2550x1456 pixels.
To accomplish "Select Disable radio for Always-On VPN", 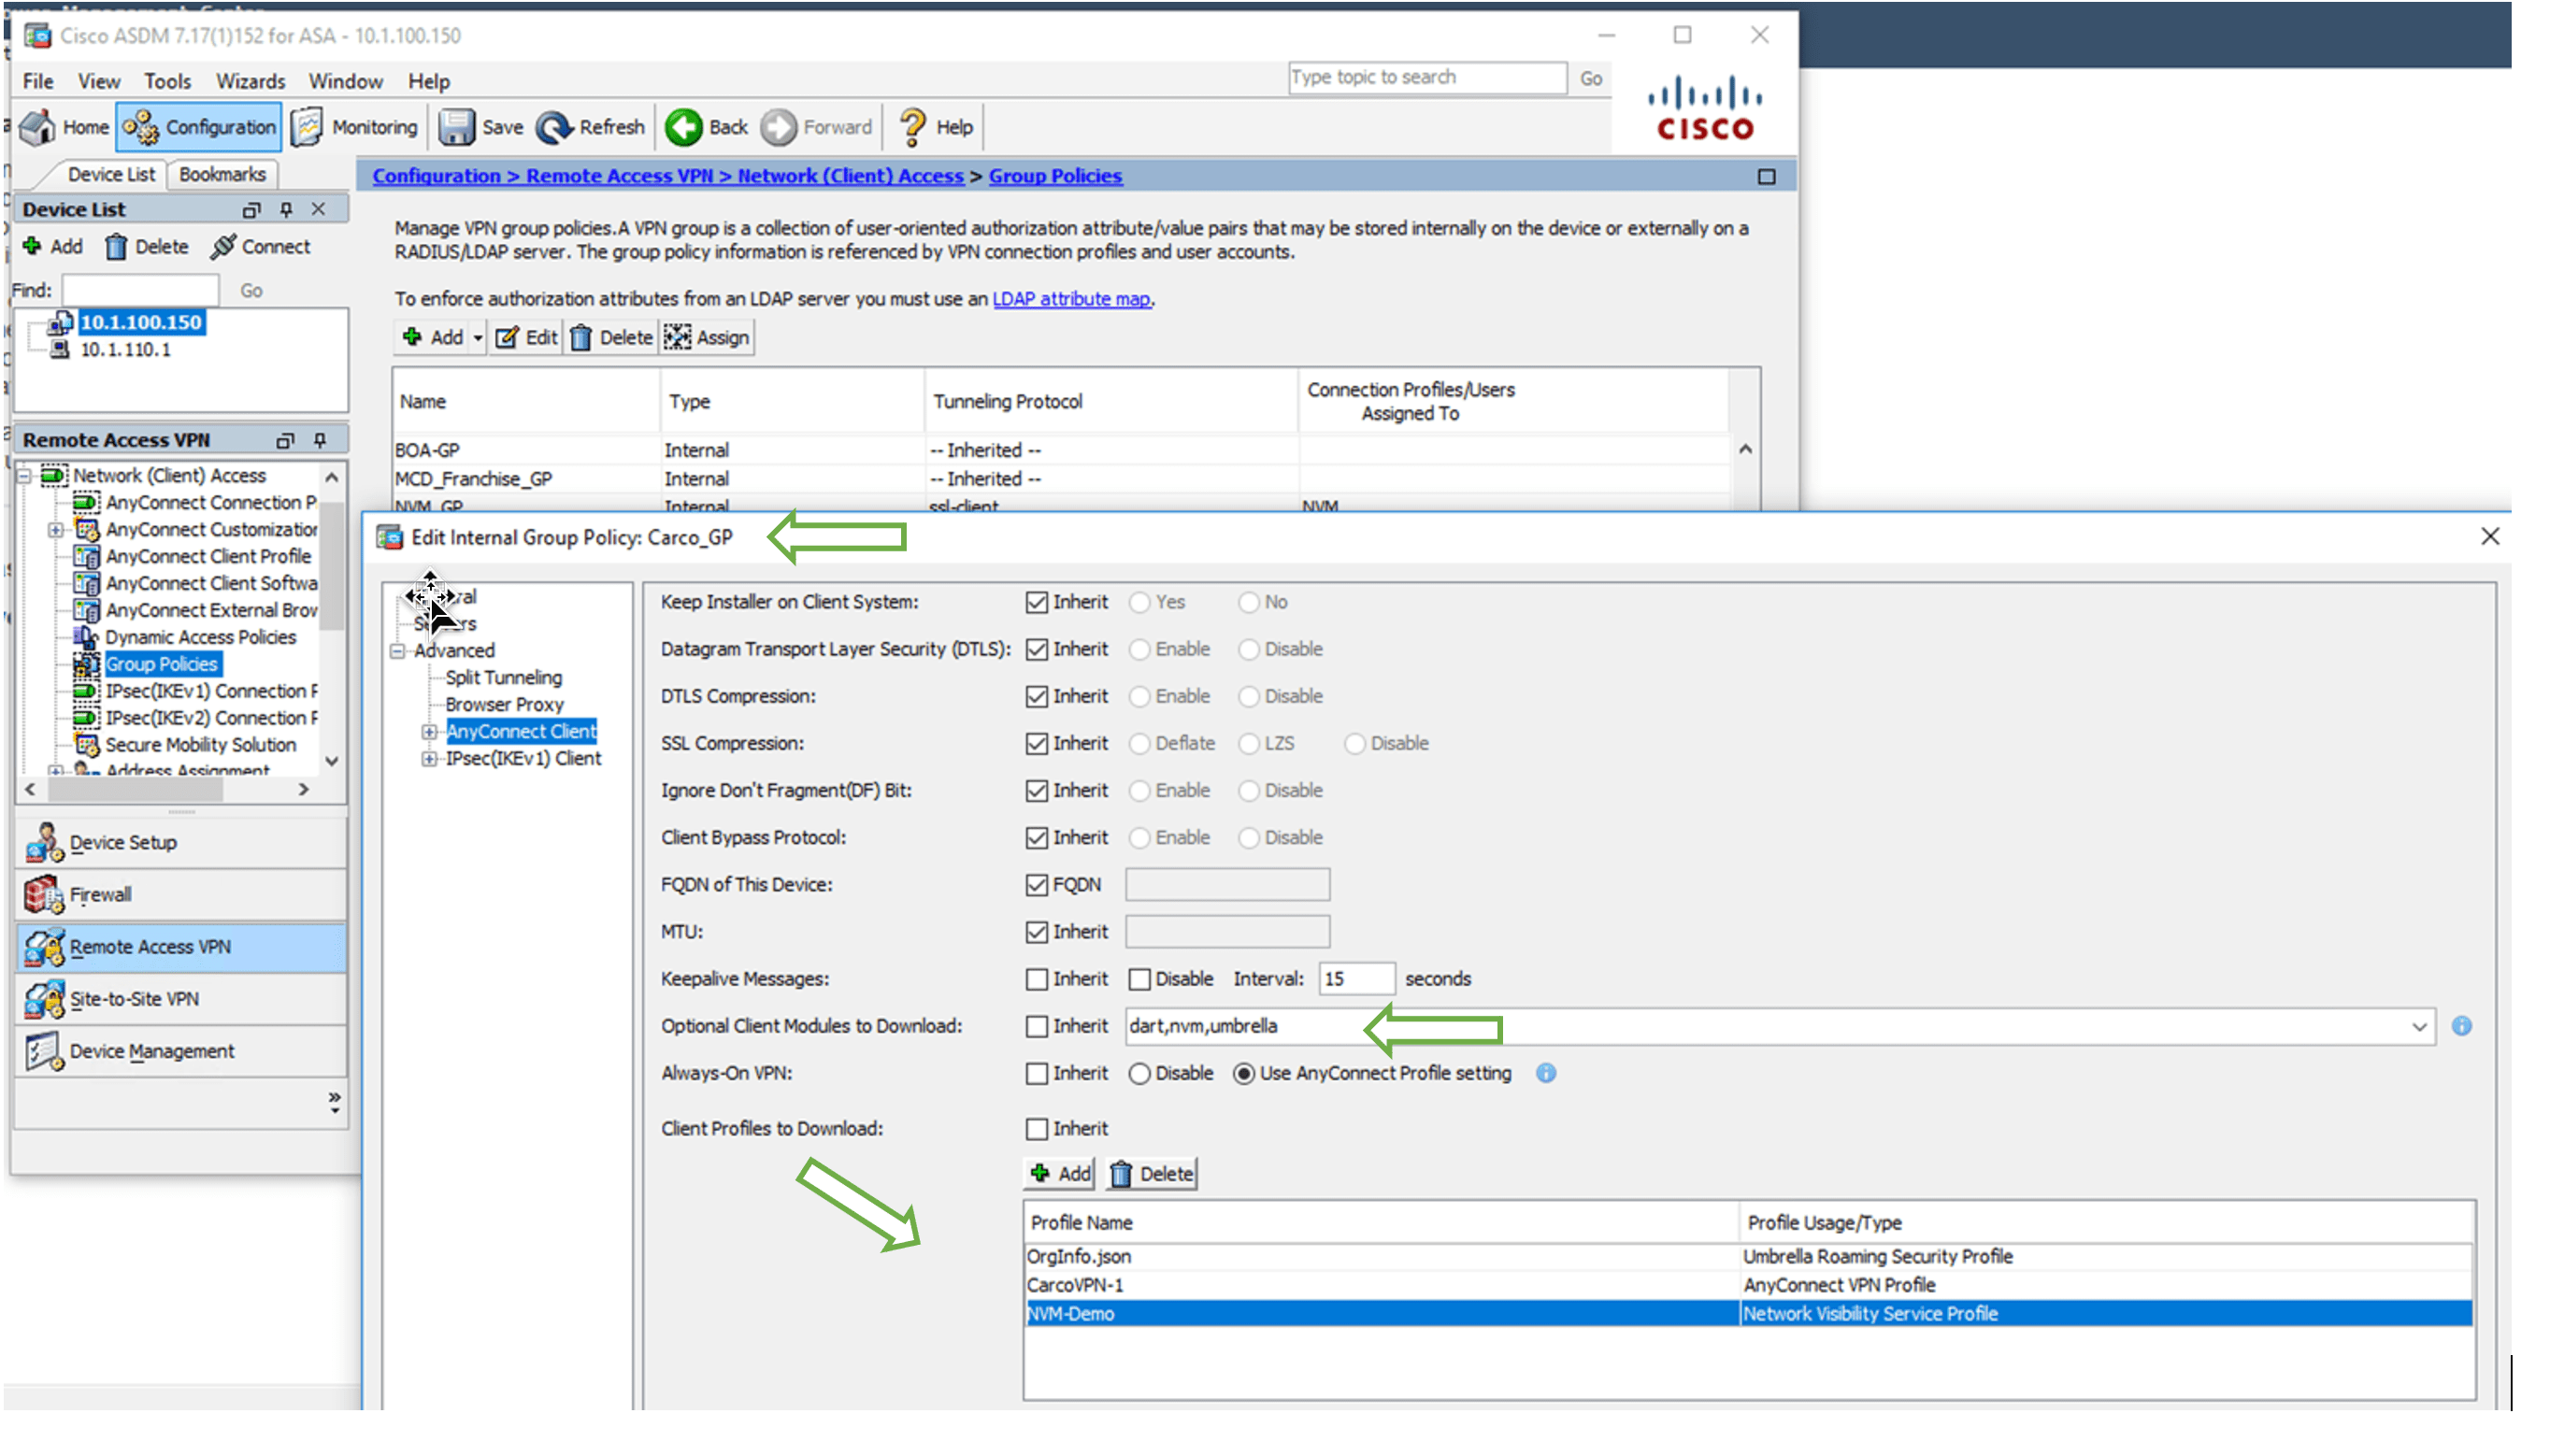I will point(1140,1073).
